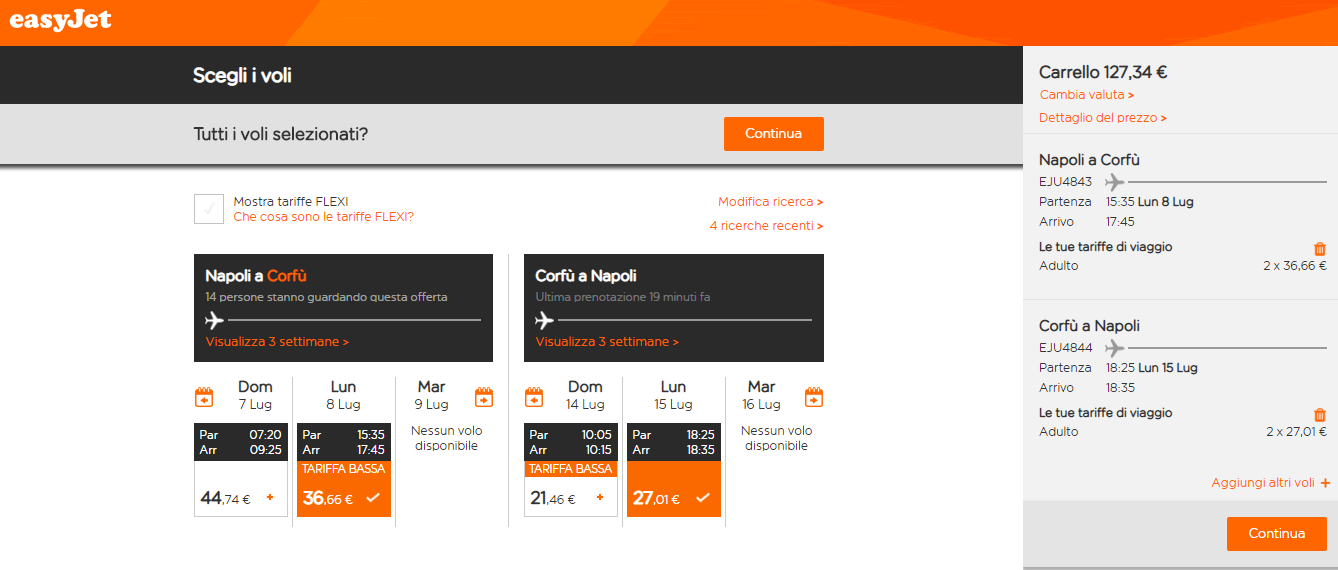This screenshot has width=1338, height=570.
Task: Select return day Dom 14 Lug
Action: [x=585, y=395]
